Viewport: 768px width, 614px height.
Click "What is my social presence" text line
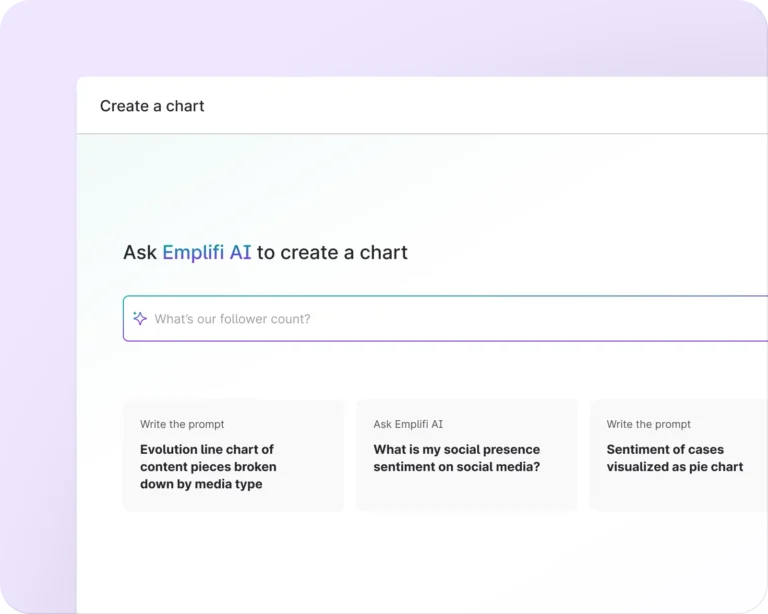(x=457, y=449)
